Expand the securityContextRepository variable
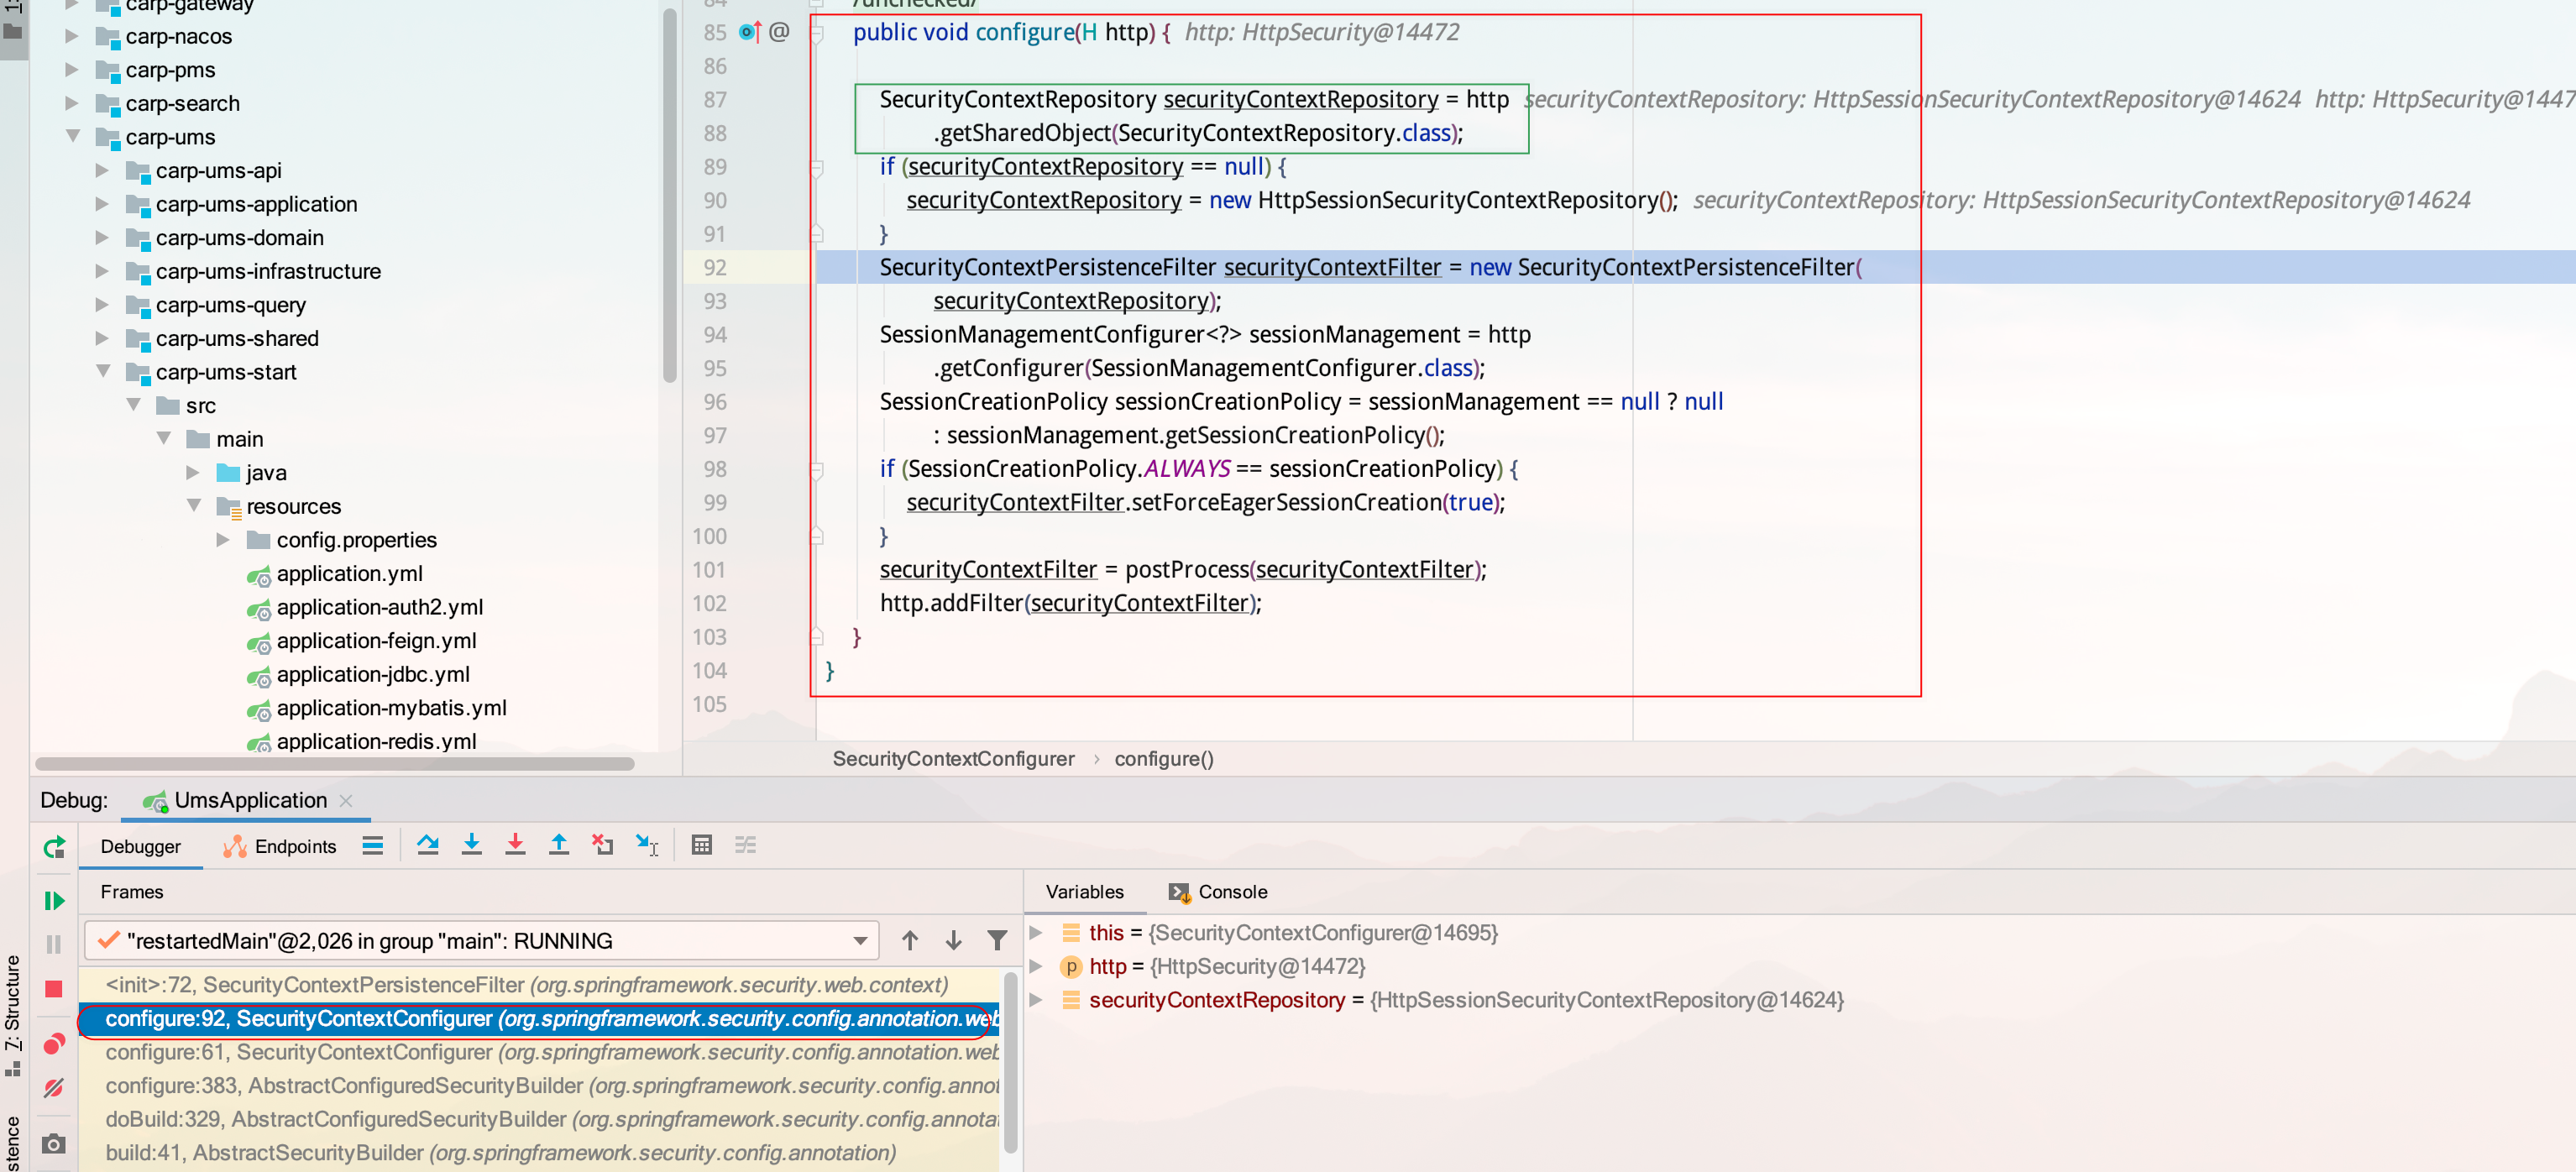The width and height of the screenshot is (2576, 1172). 1035,1000
